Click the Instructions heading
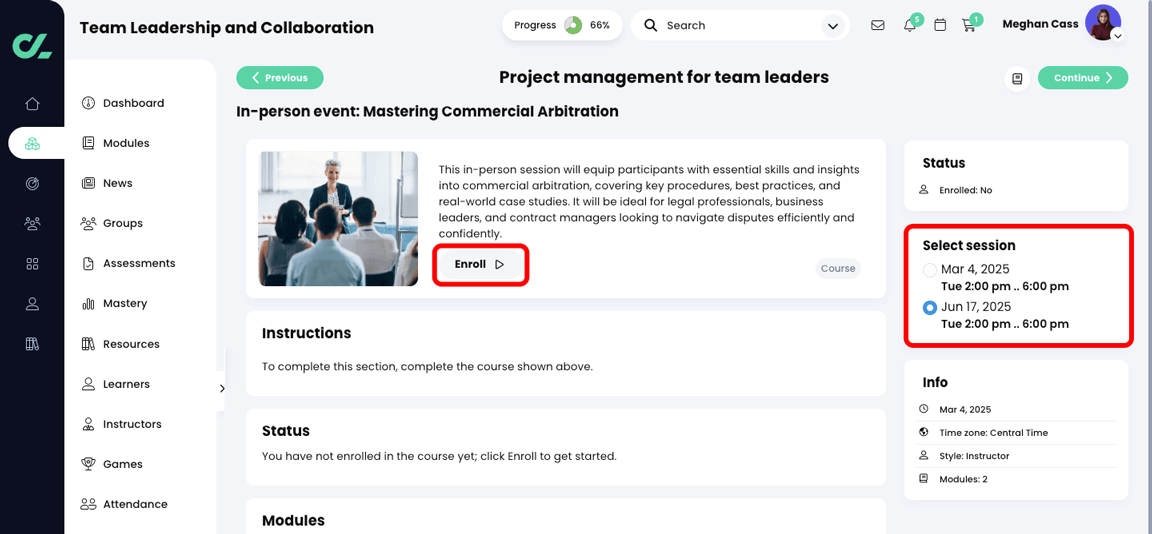 coord(306,333)
